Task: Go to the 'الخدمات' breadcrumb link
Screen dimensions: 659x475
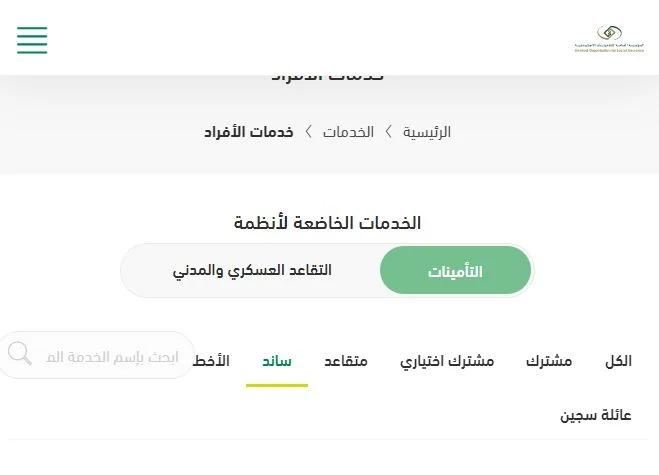Action: point(348,132)
